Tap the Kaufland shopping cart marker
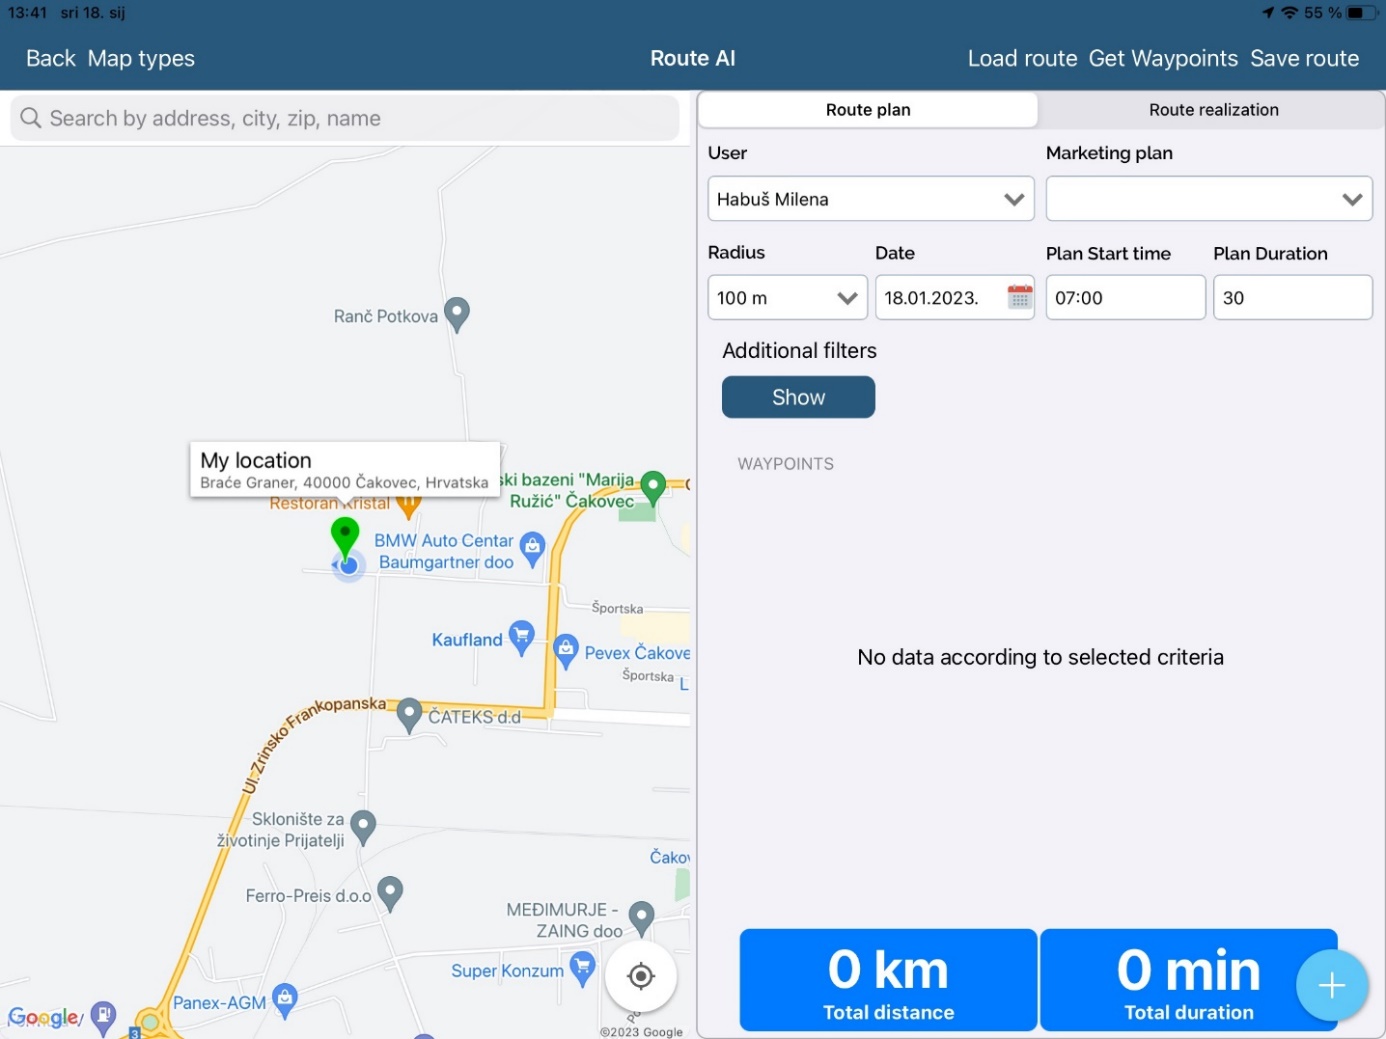Screen dimensions: 1386x1039 pos(521,636)
